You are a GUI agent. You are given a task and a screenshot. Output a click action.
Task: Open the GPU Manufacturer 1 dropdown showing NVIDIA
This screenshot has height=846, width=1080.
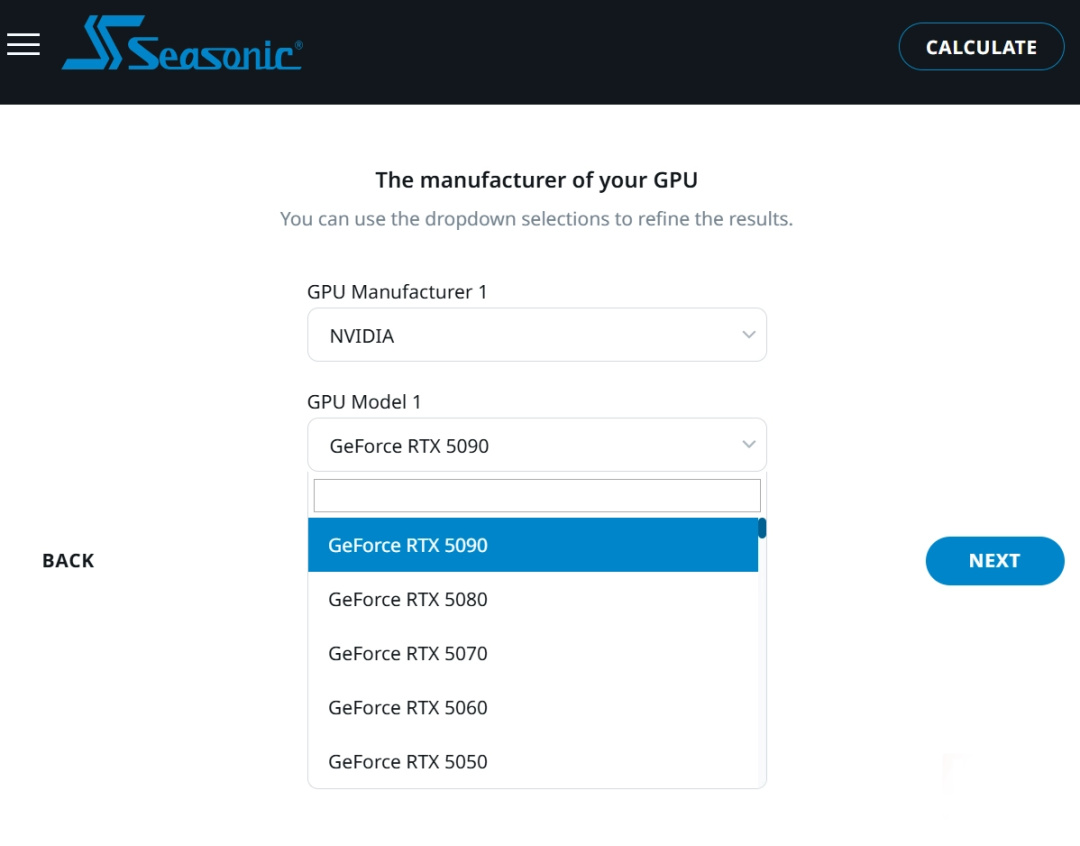pyautogui.click(x=536, y=335)
